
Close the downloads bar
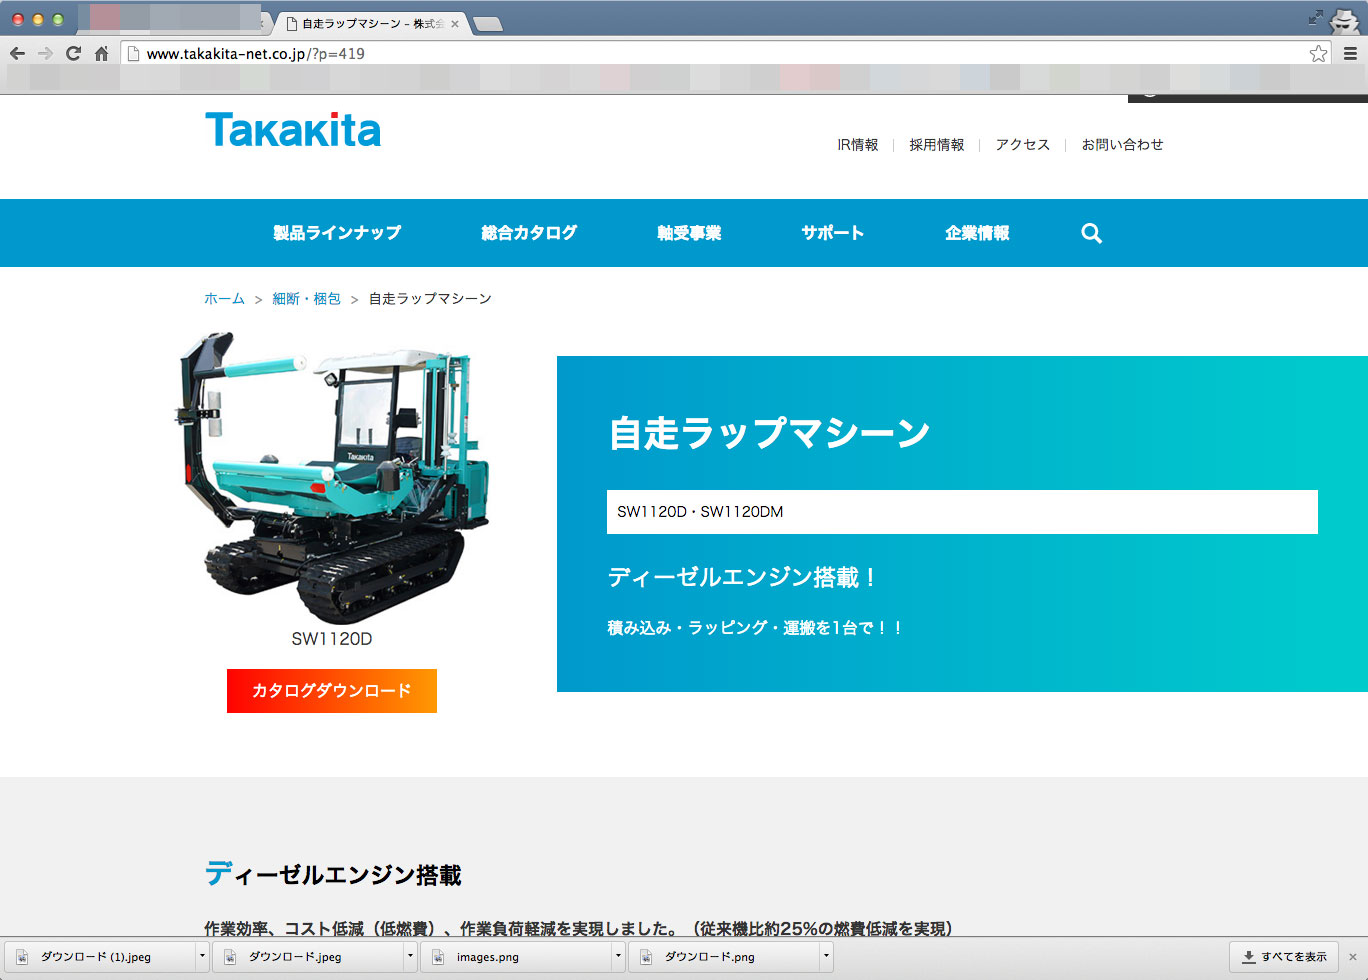click(1353, 957)
